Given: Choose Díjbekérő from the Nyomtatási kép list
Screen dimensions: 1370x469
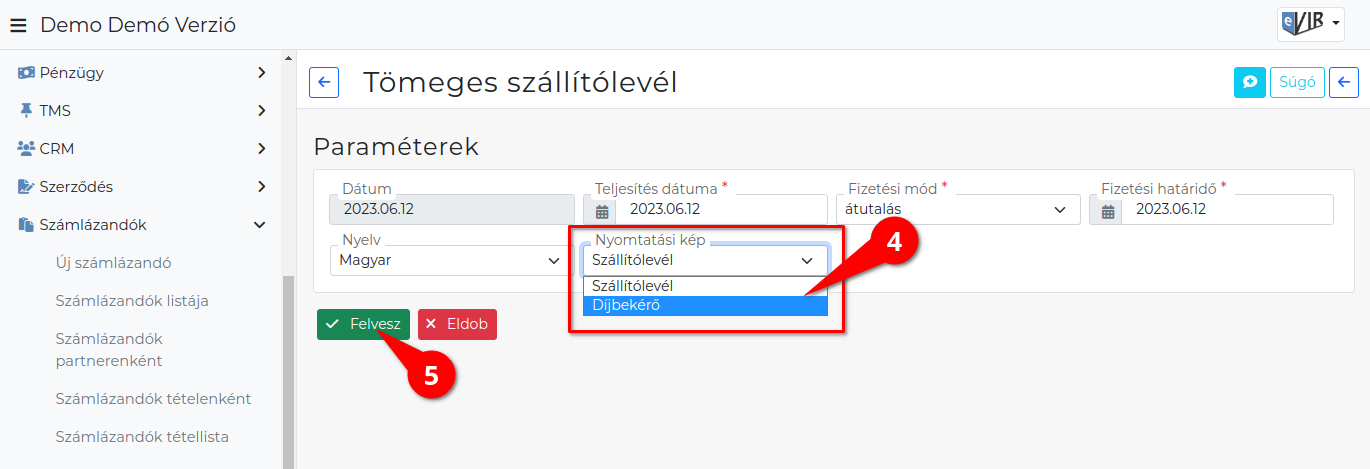Looking at the screenshot, I should tap(705, 305).
